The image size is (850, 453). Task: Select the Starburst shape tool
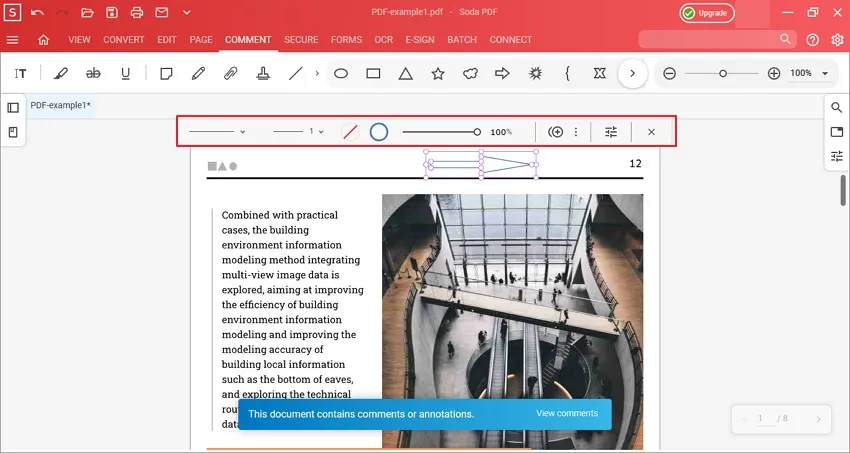(x=535, y=73)
